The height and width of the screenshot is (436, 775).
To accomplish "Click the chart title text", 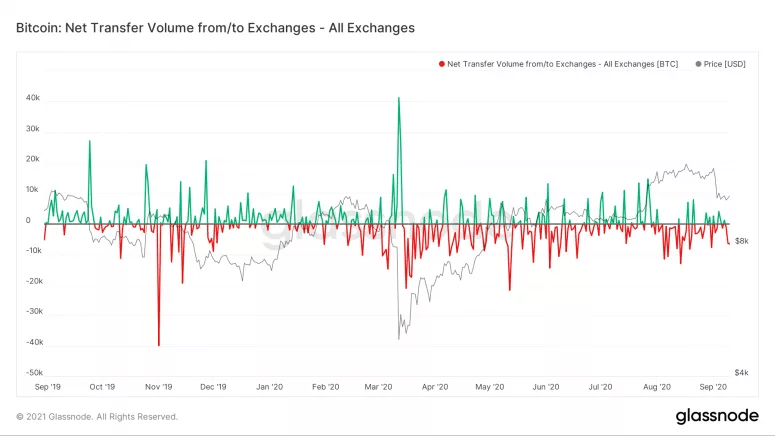I will pos(215,27).
